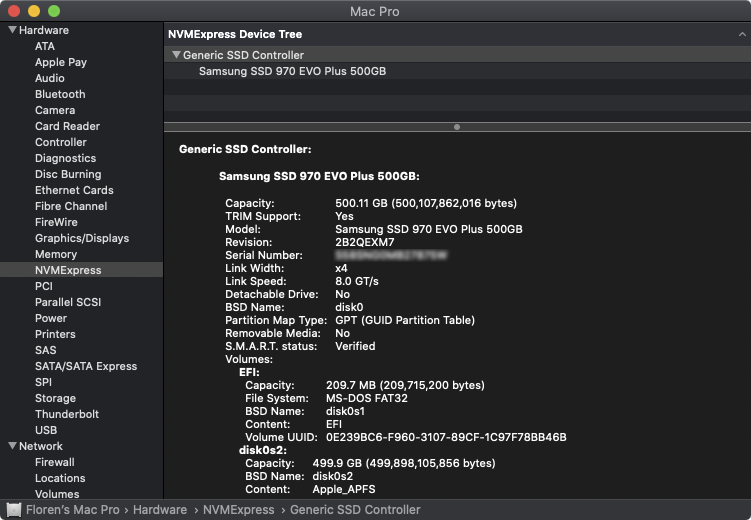Collapse the Generic SSD Controller tree row
Screen dimensions: 751x520
(176, 55)
